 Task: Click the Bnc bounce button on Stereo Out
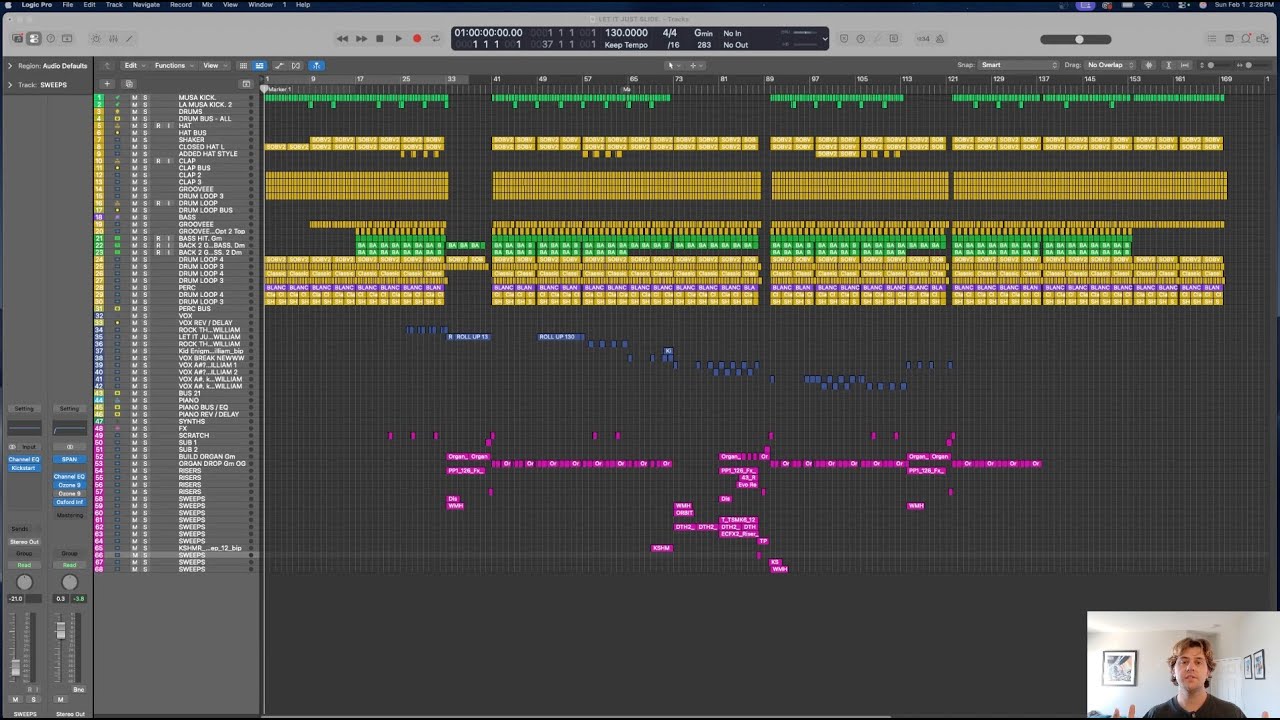point(78,689)
